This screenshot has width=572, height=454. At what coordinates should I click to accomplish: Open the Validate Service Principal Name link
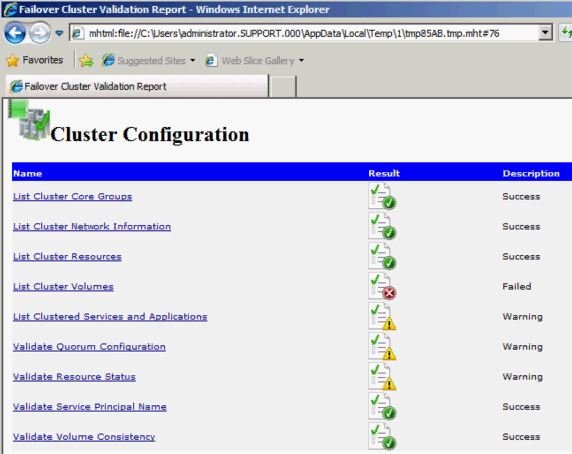[90, 407]
